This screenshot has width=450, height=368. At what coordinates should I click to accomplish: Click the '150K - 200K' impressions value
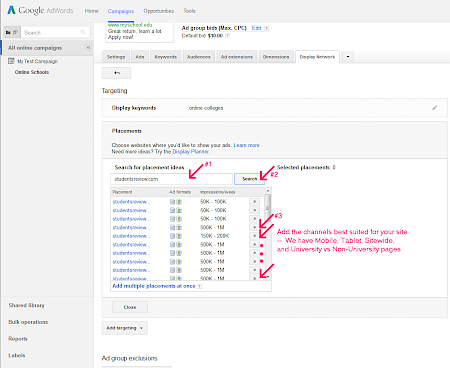(215, 236)
